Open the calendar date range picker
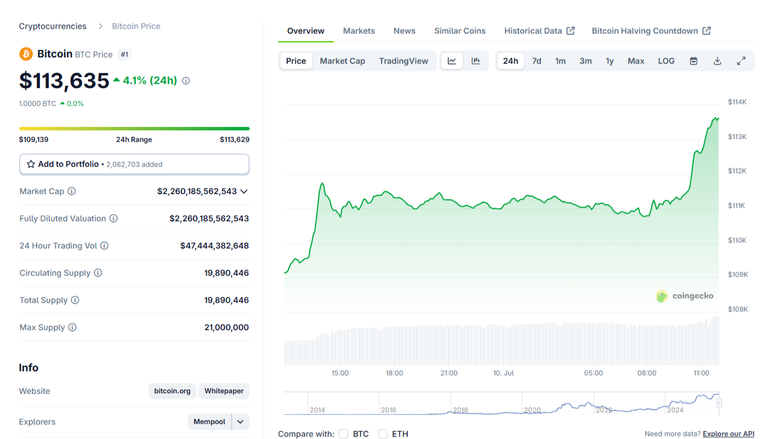The image size is (768, 439). click(694, 61)
